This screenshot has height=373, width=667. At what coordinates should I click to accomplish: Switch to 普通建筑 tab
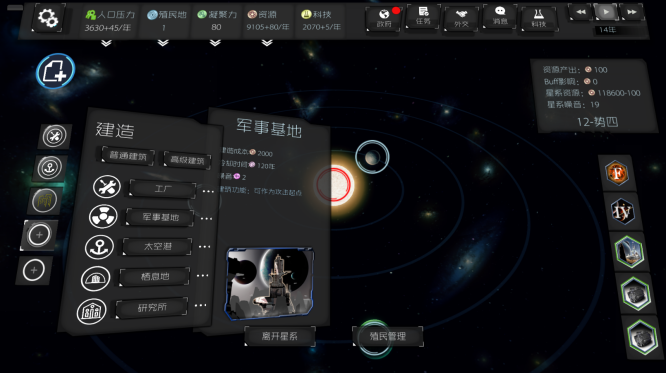tap(128, 156)
